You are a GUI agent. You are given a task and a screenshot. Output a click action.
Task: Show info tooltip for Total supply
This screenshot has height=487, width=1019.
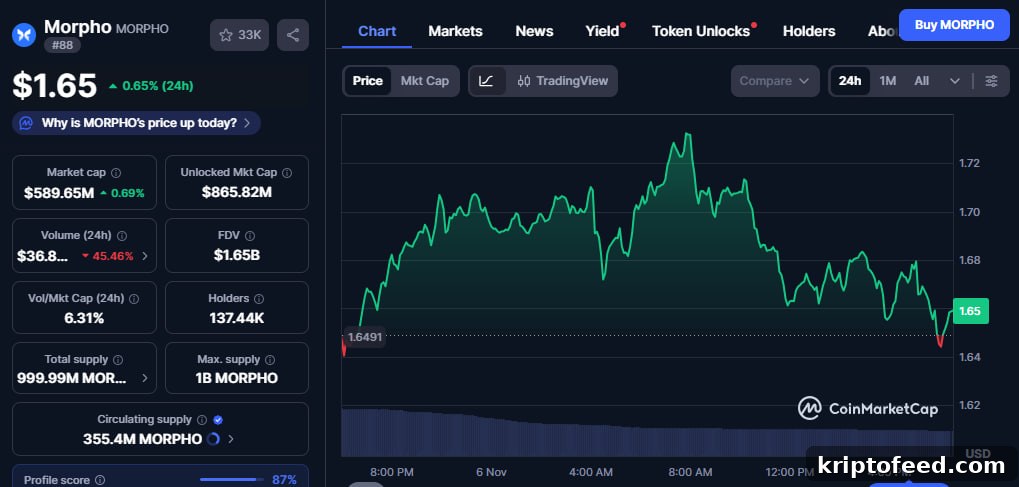118,360
